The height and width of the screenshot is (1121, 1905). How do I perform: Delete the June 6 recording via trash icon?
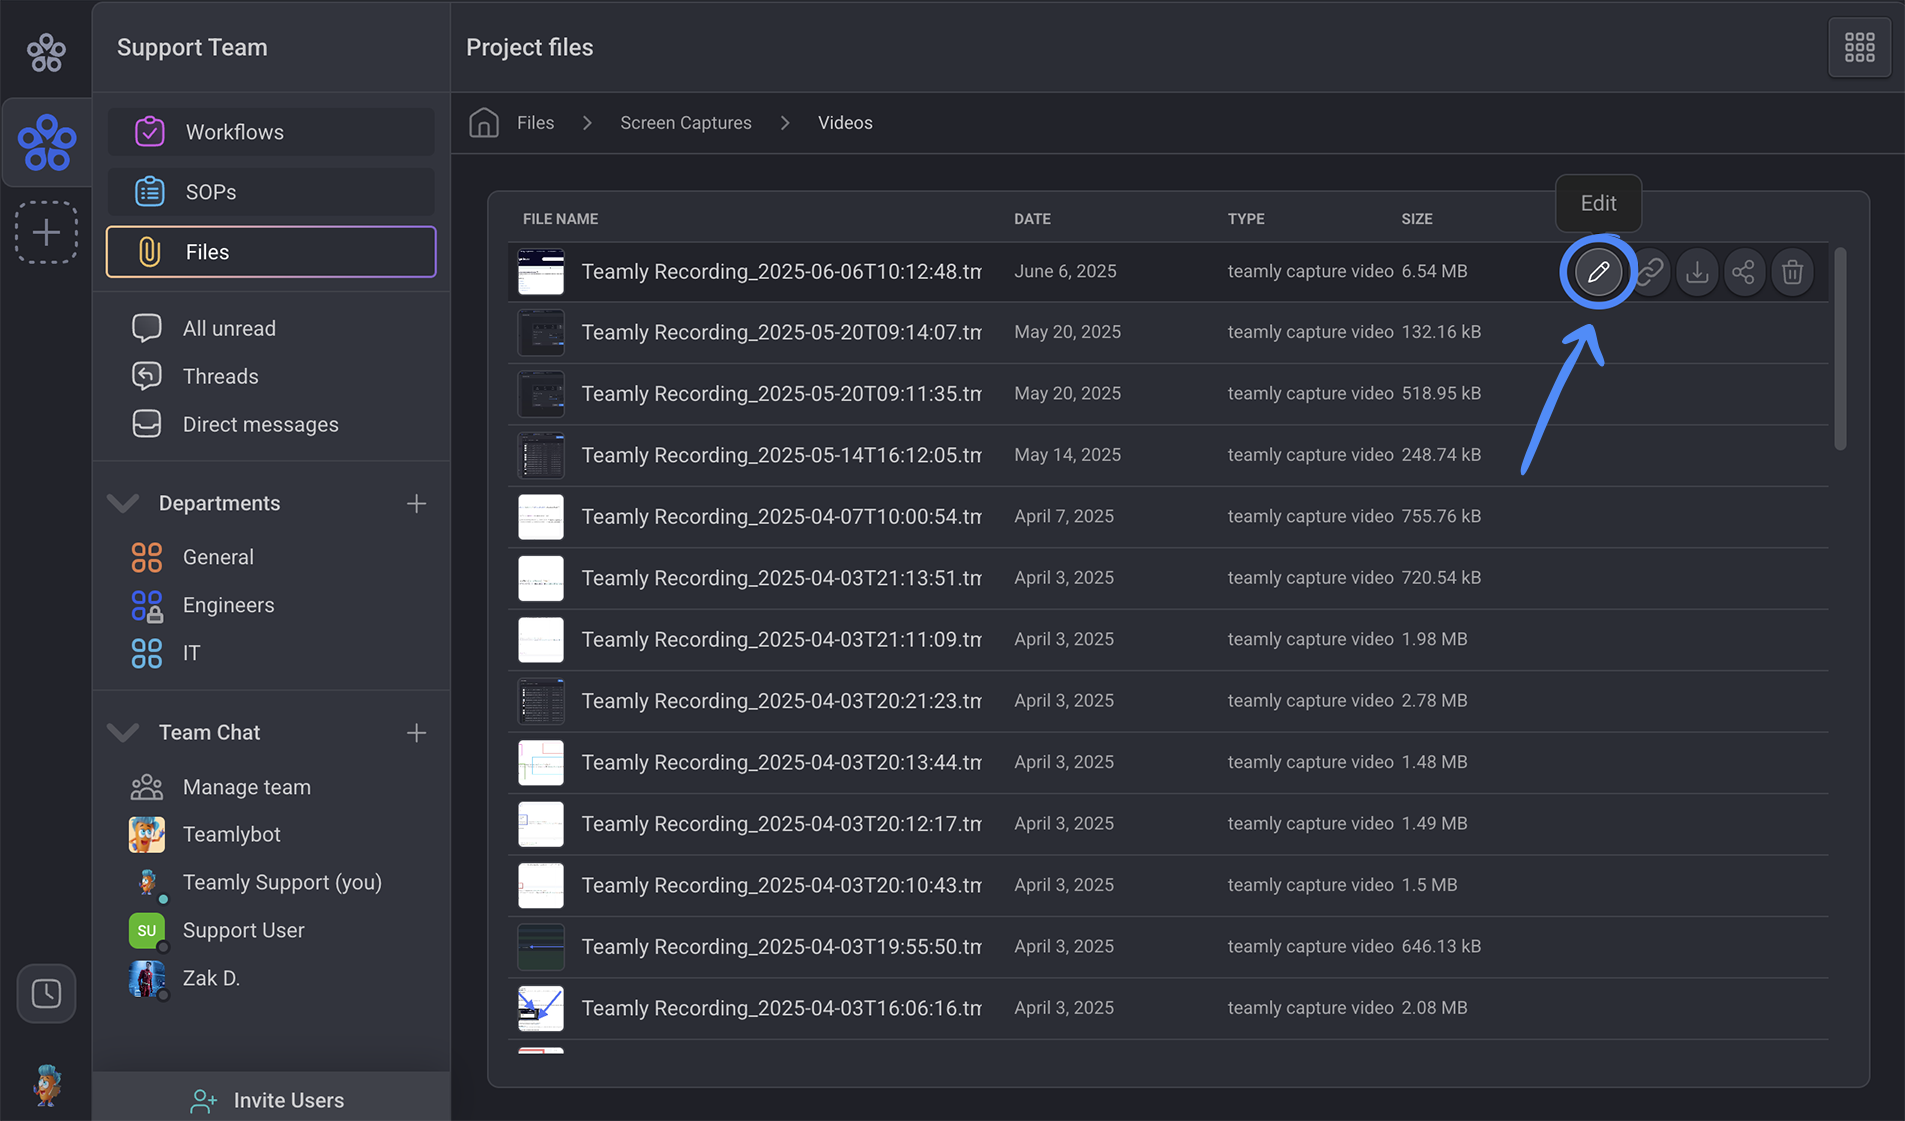click(1792, 271)
